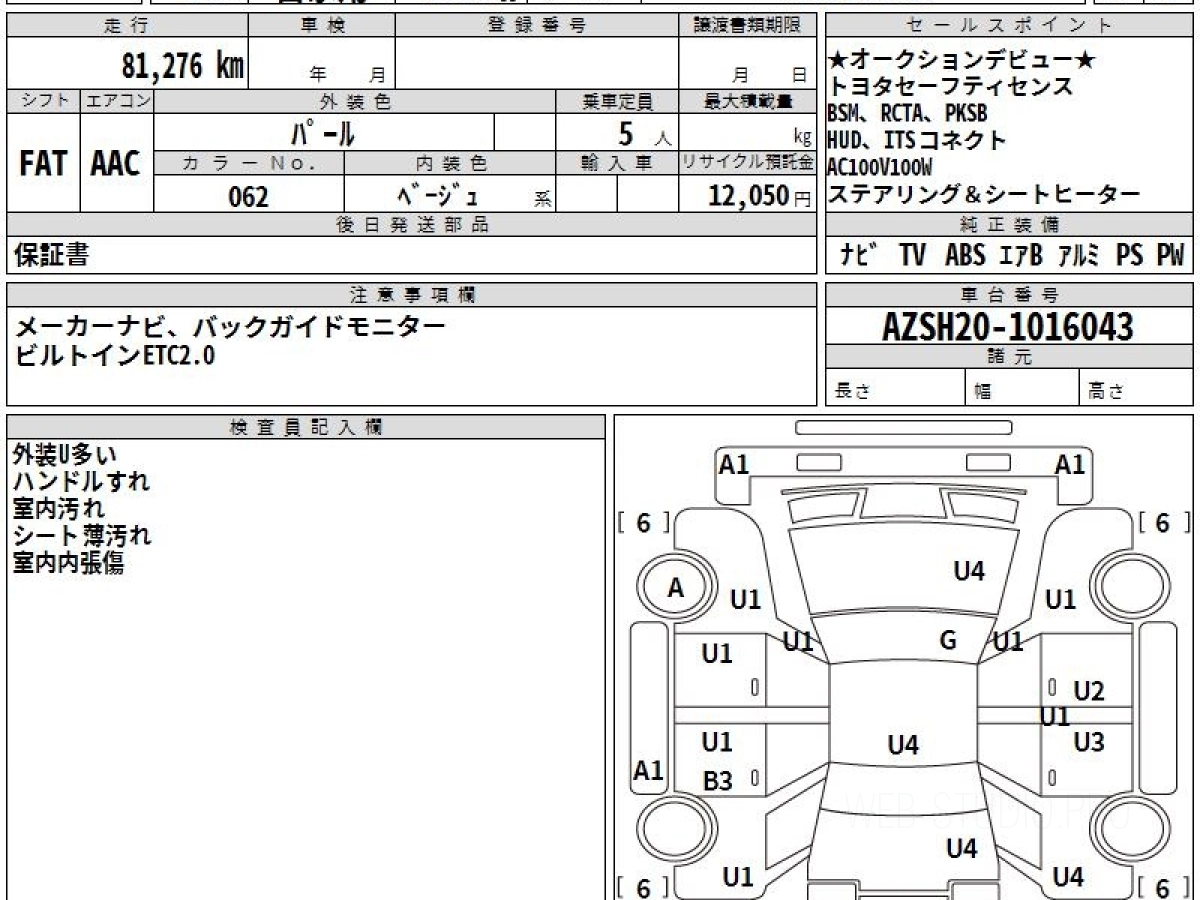Select the 内装色 header
The width and height of the screenshot is (1200, 900).
pos(450,163)
